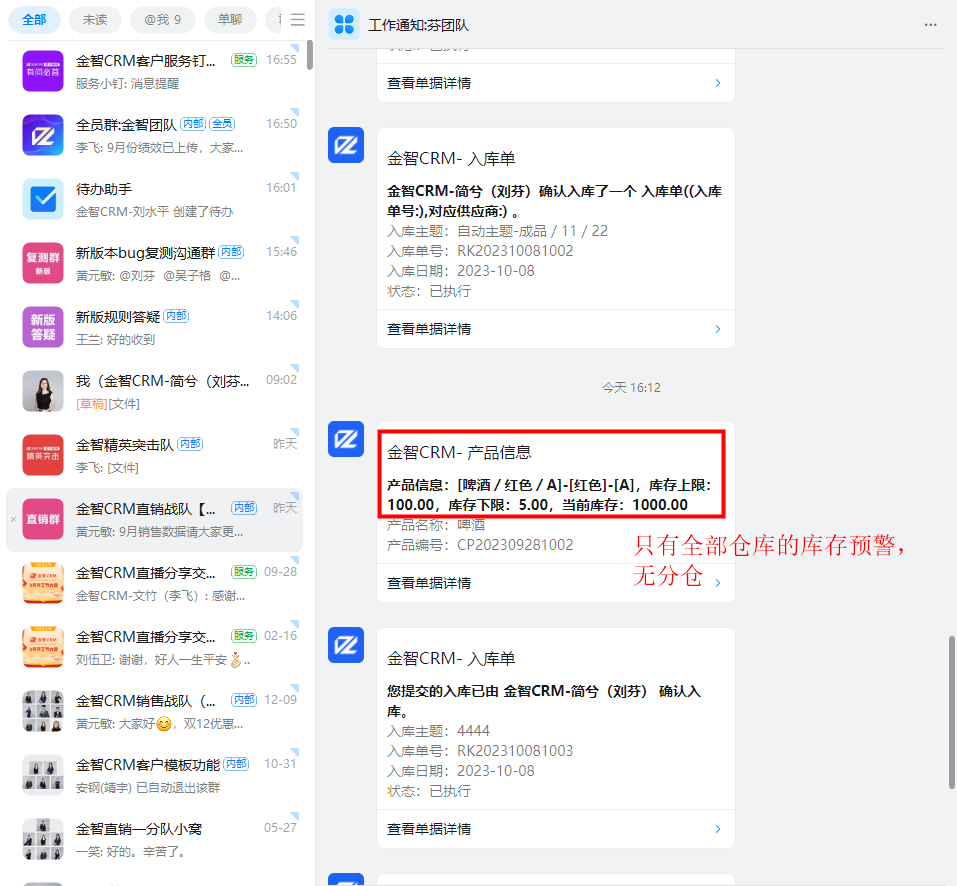This screenshot has height=886, width=957.
Task: Open 金智CRM销售战队 group avatar
Action: pos(43,711)
